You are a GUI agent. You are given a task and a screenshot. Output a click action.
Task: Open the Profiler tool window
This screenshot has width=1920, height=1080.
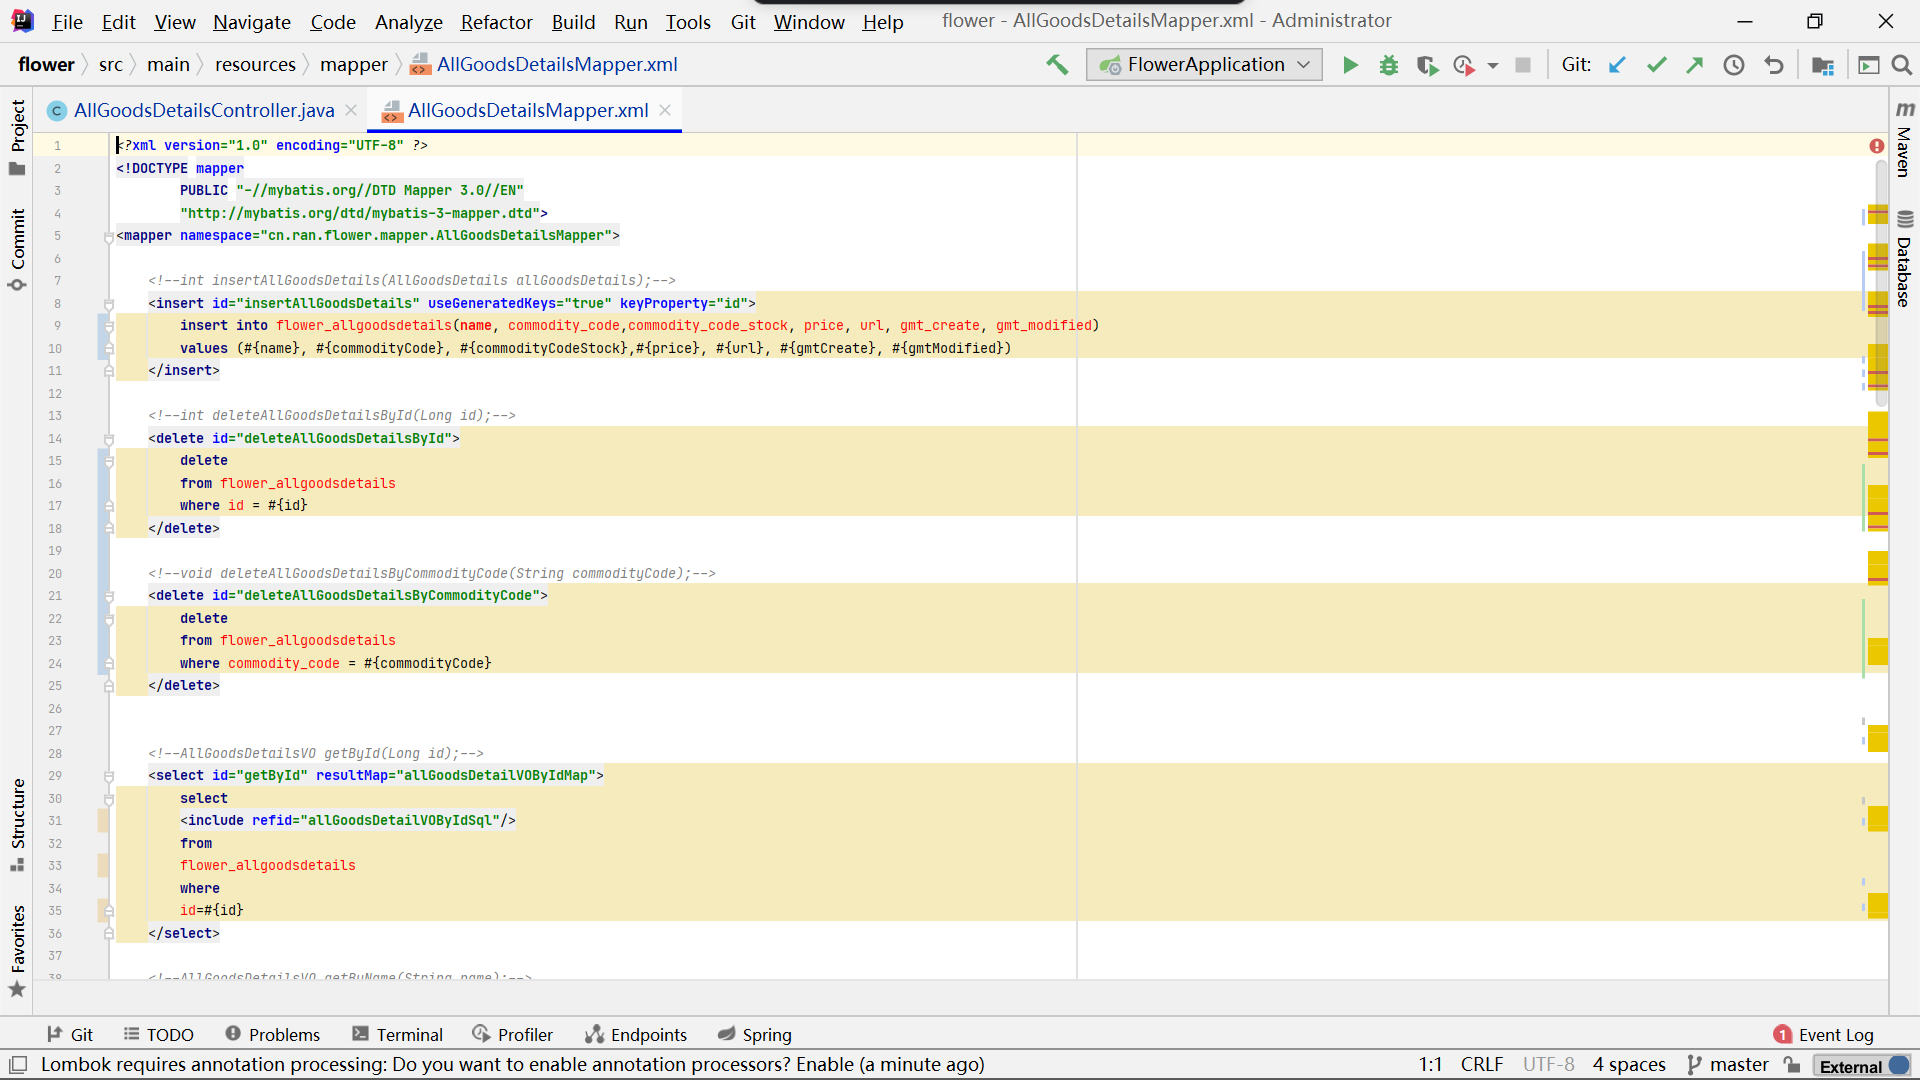513,1035
